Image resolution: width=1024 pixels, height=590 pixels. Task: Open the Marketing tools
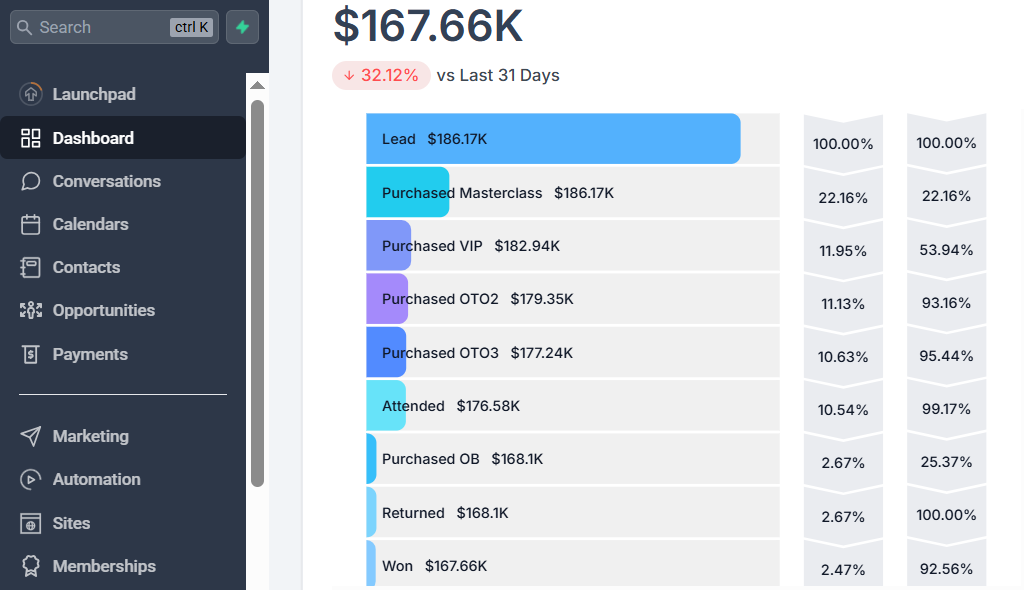[x=90, y=436]
